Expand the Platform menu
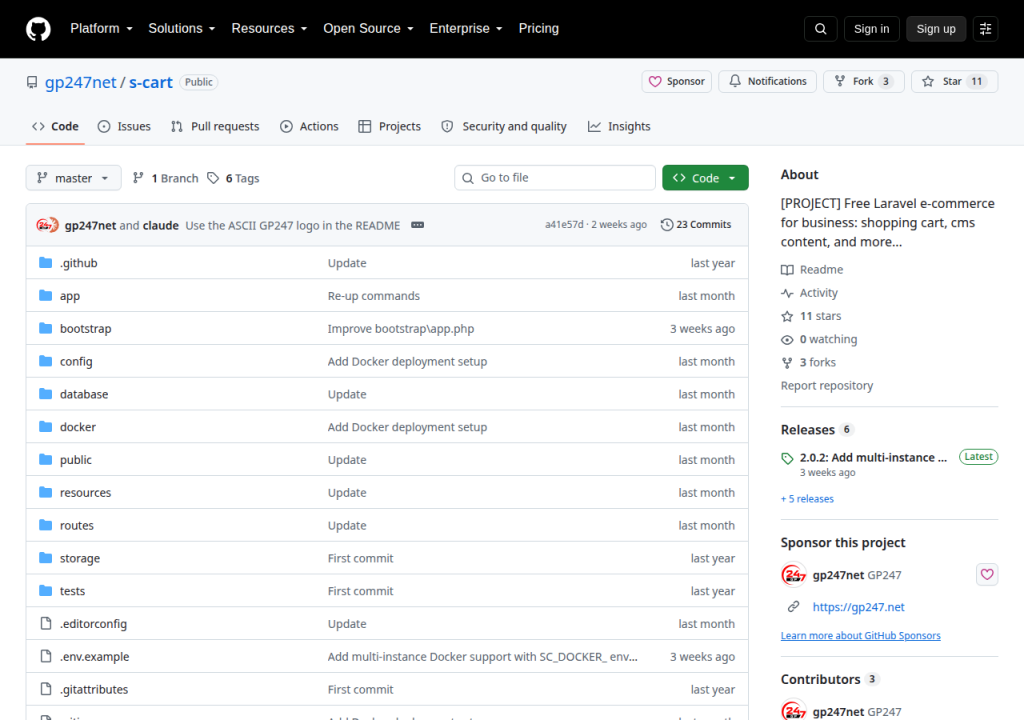The image size is (1024, 720). click(101, 29)
